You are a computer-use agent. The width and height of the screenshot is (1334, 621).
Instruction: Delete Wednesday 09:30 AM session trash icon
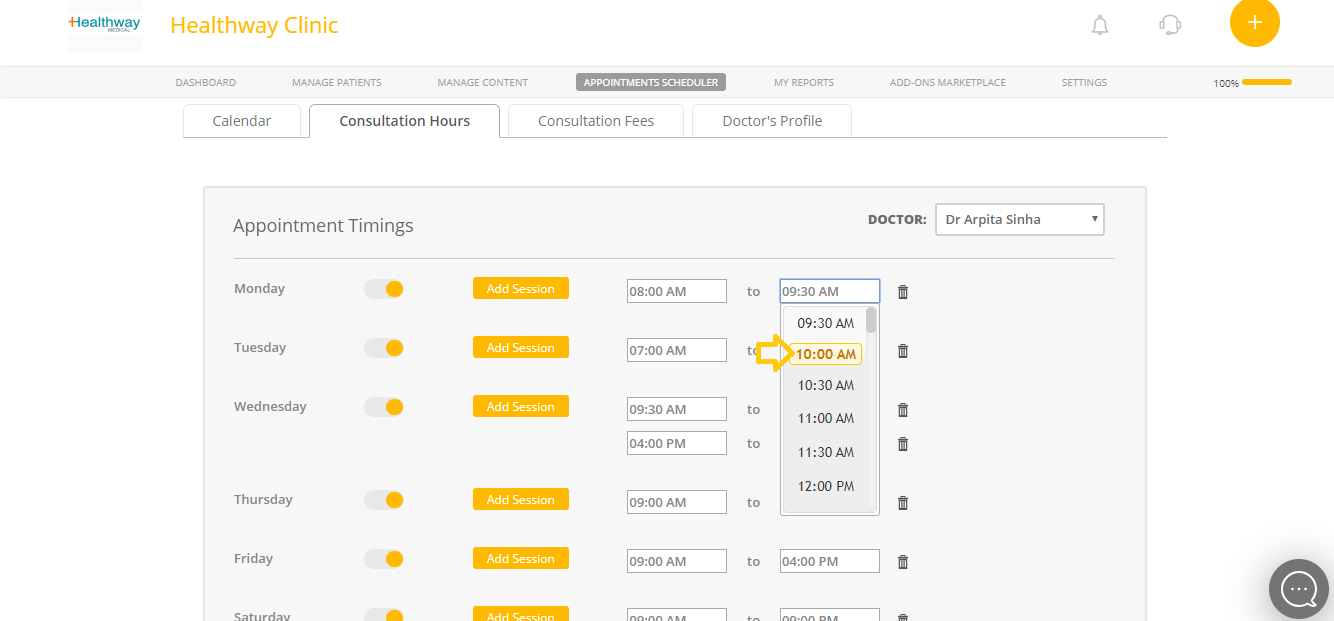click(x=903, y=410)
